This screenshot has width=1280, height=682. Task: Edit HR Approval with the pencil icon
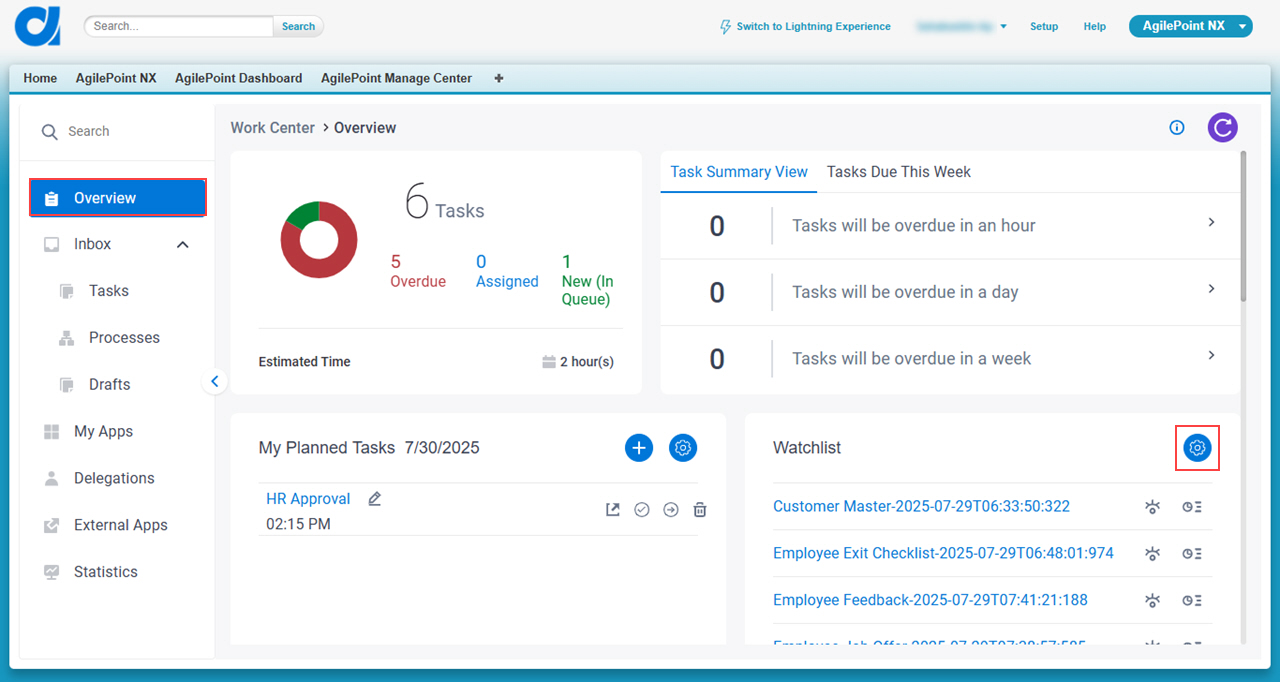coord(375,498)
